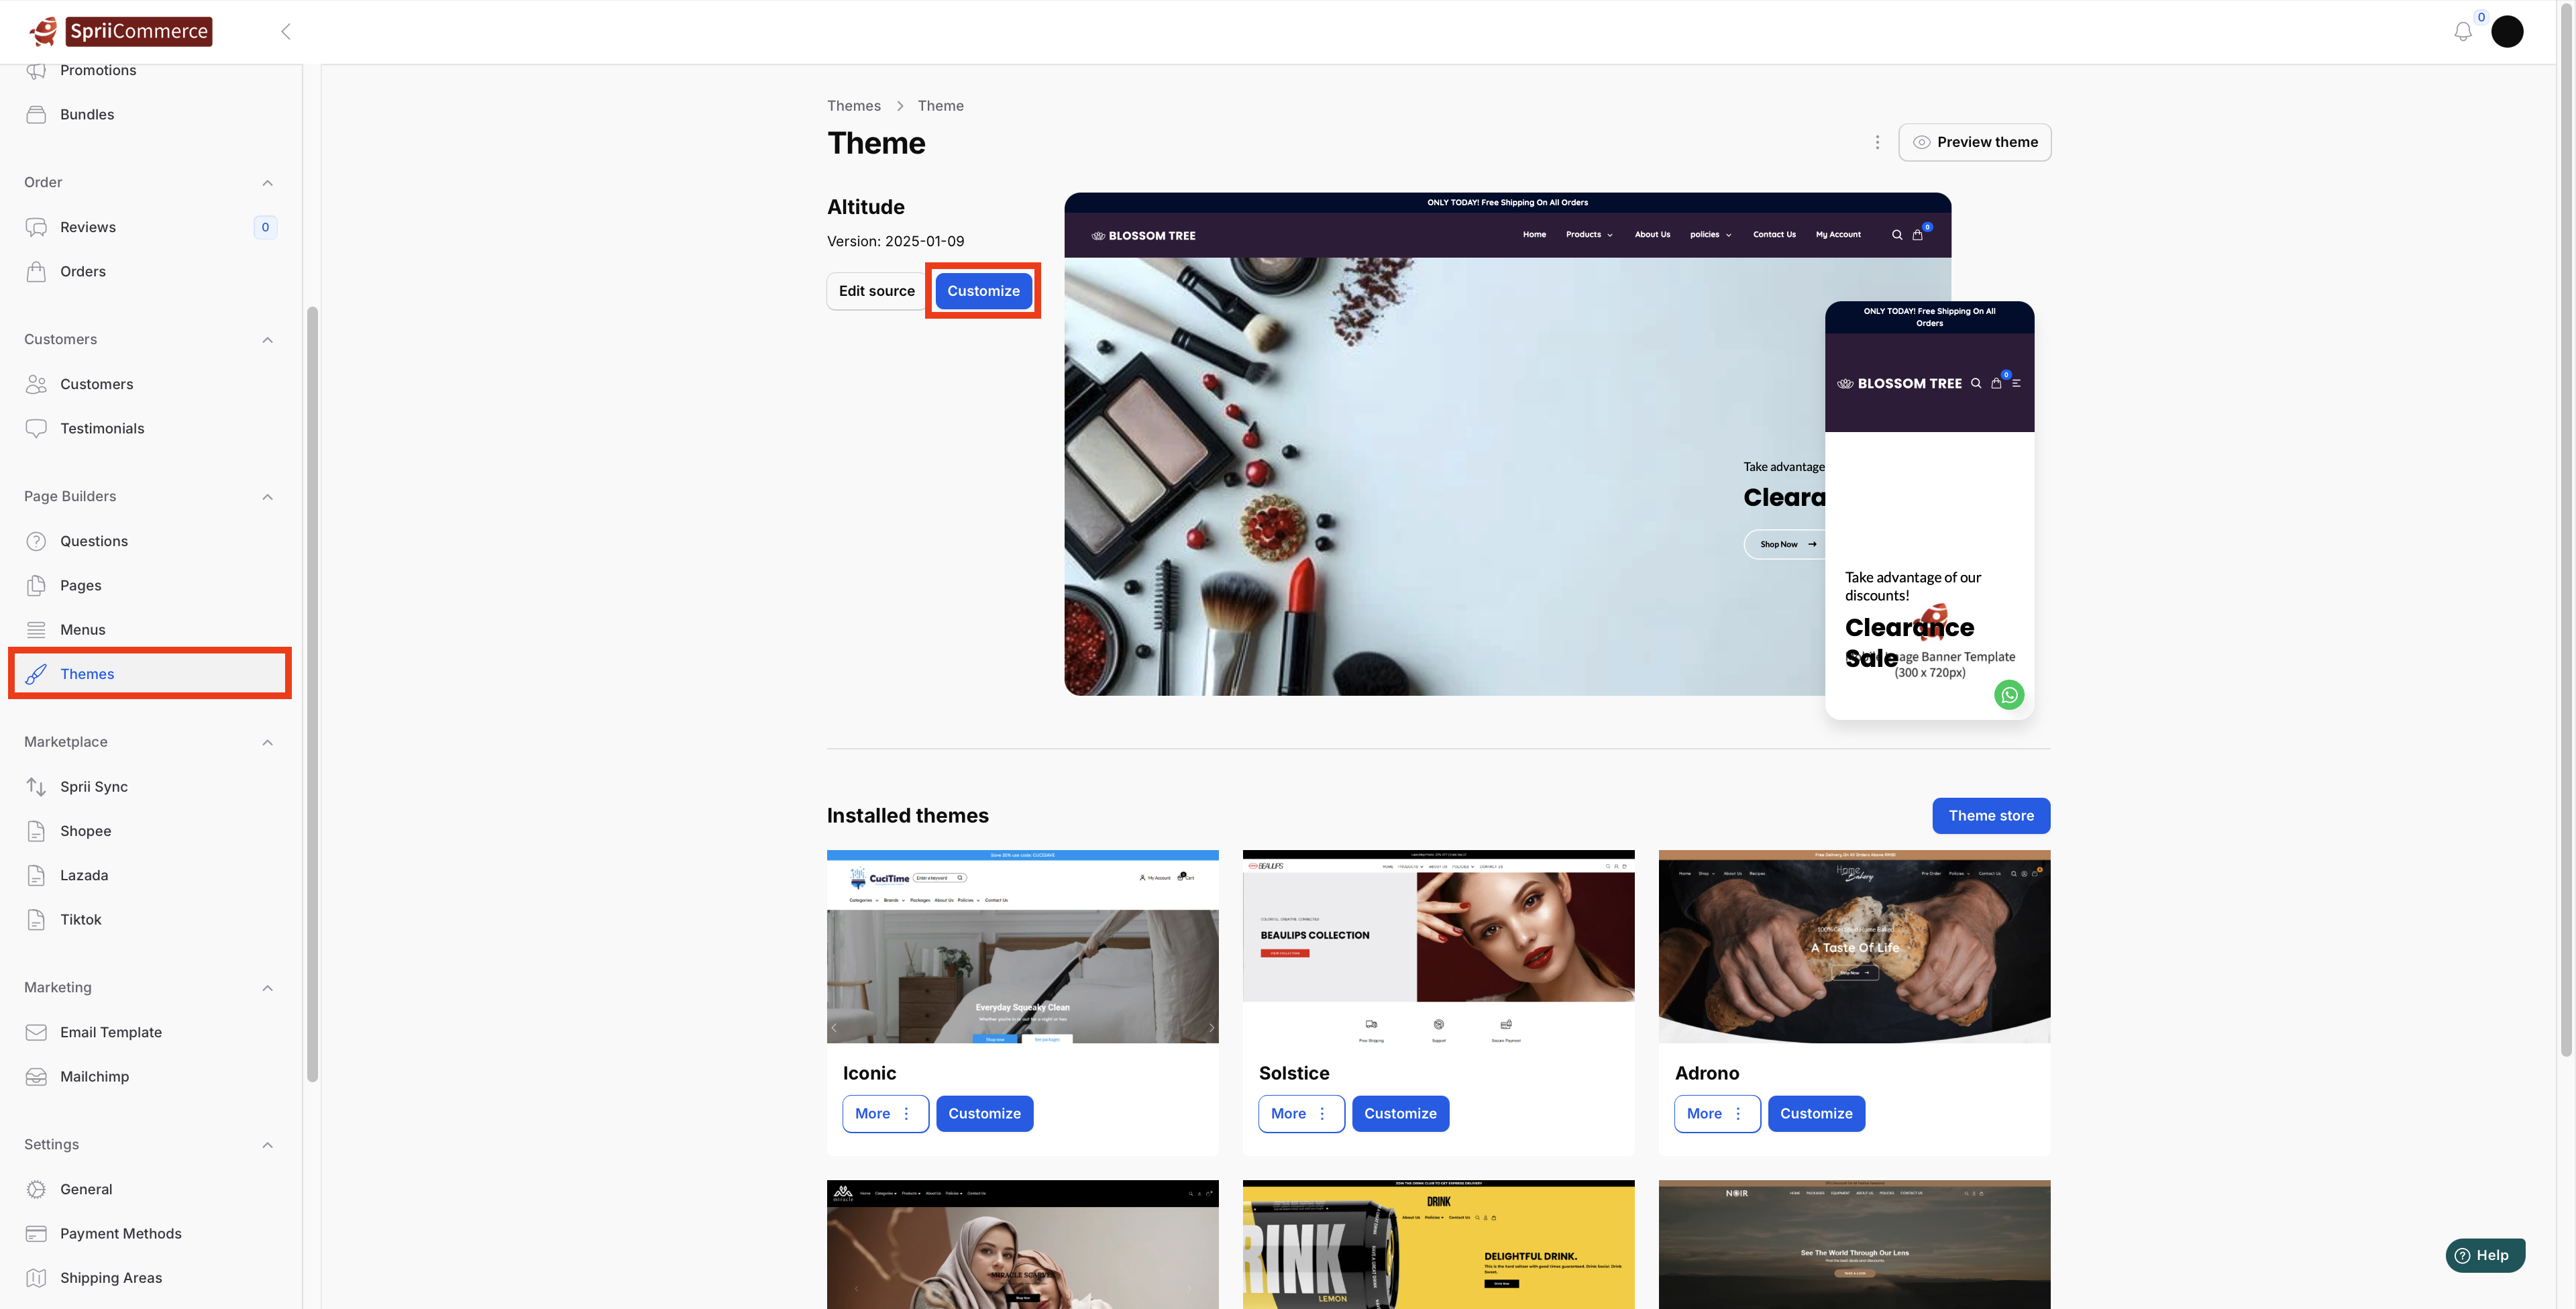The height and width of the screenshot is (1309, 2576).
Task: Collapse the sidebar with the back arrow
Action: (286, 31)
